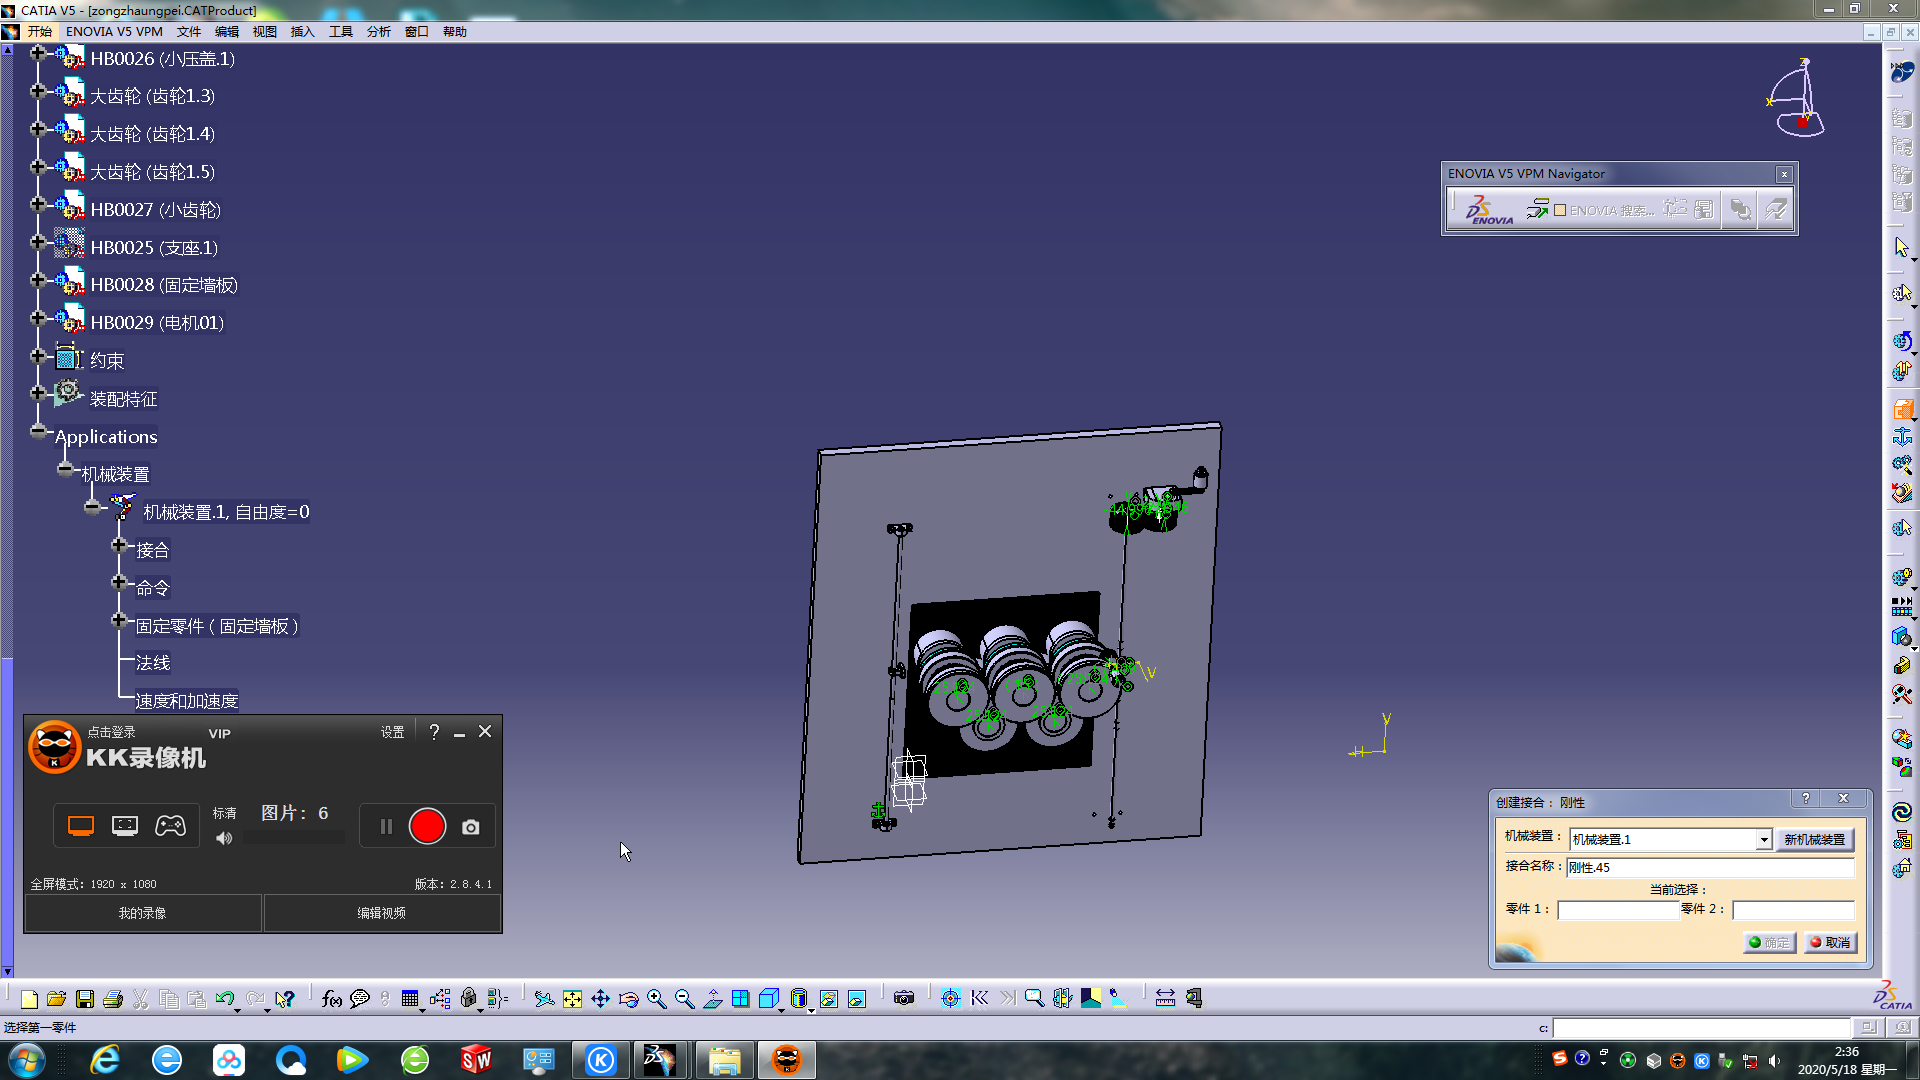Viewport: 1920px width, 1080px height.
Task: Open the 机械装置 dropdown in joint dialog
Action: (x=1764, y=840)
